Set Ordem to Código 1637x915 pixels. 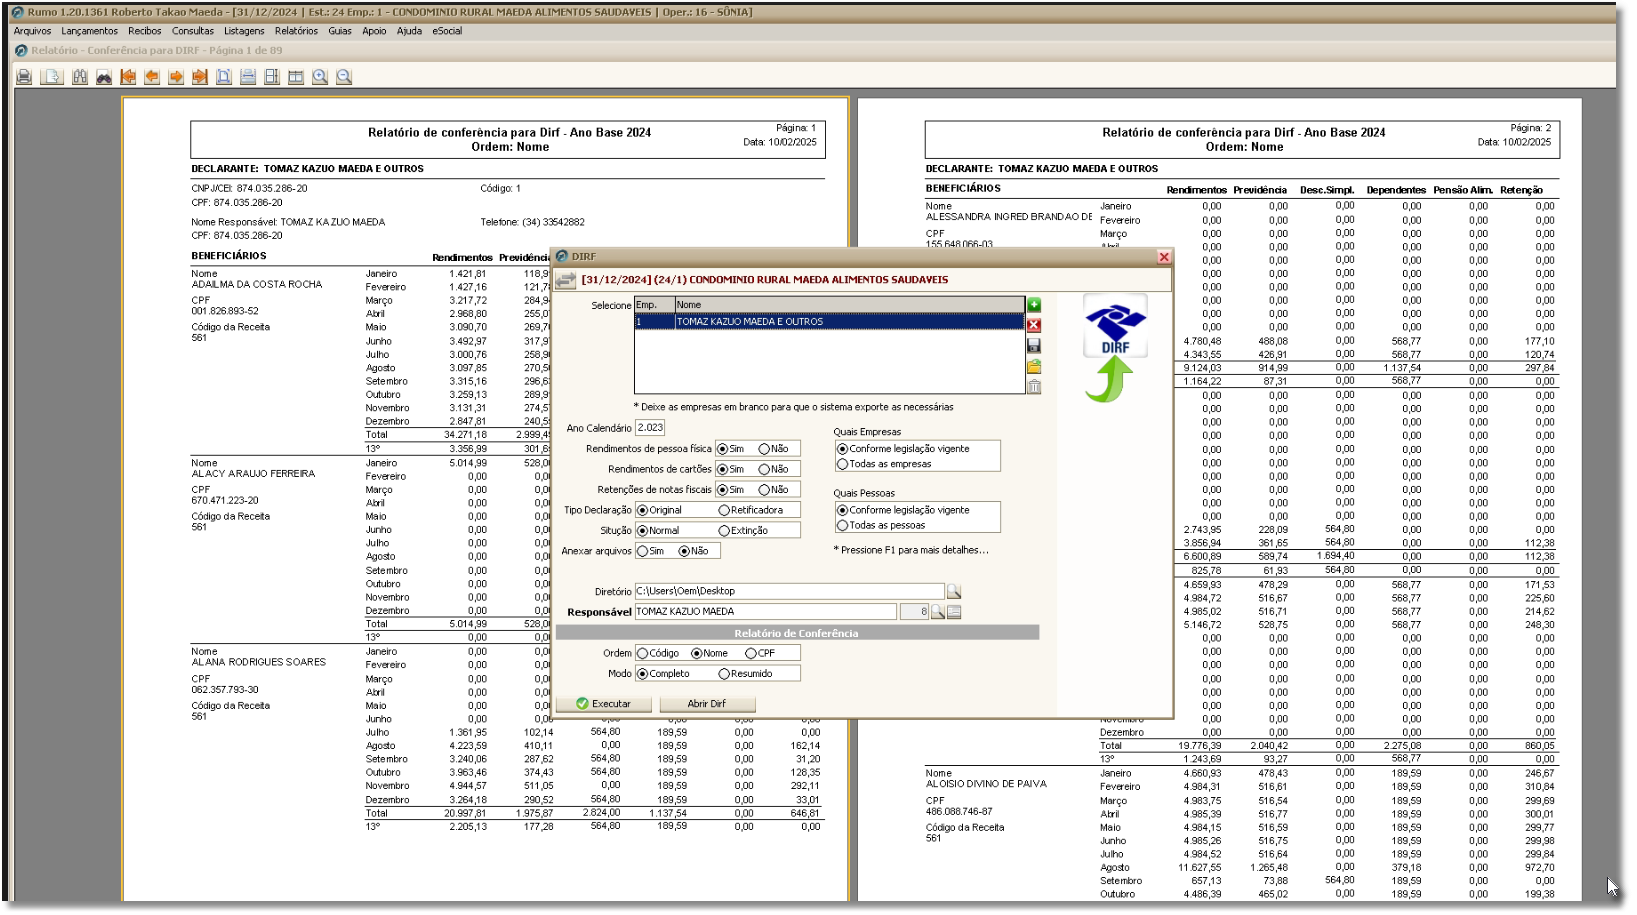point(658,653)
